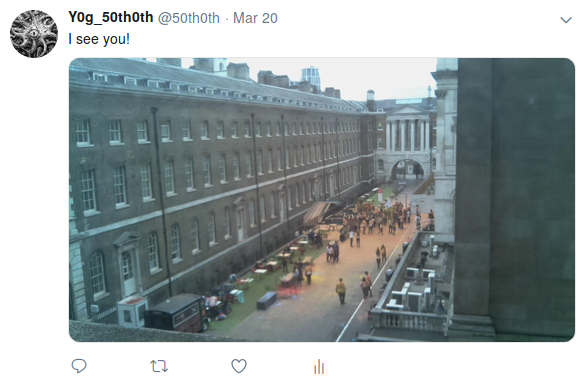Like the tweet with the heart icon
The height and width of the screenshot is (381, 585).
(239, 366)
